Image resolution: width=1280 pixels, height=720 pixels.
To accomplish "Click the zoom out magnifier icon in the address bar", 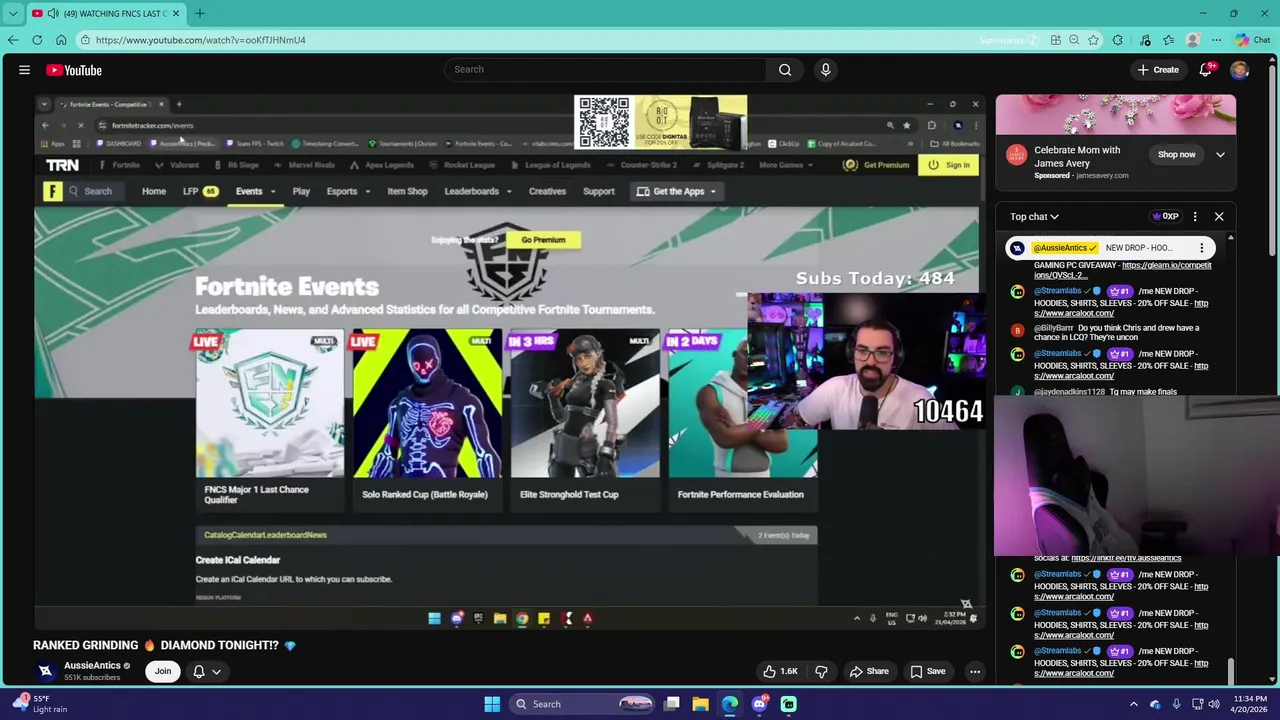I will (1074, 40).
